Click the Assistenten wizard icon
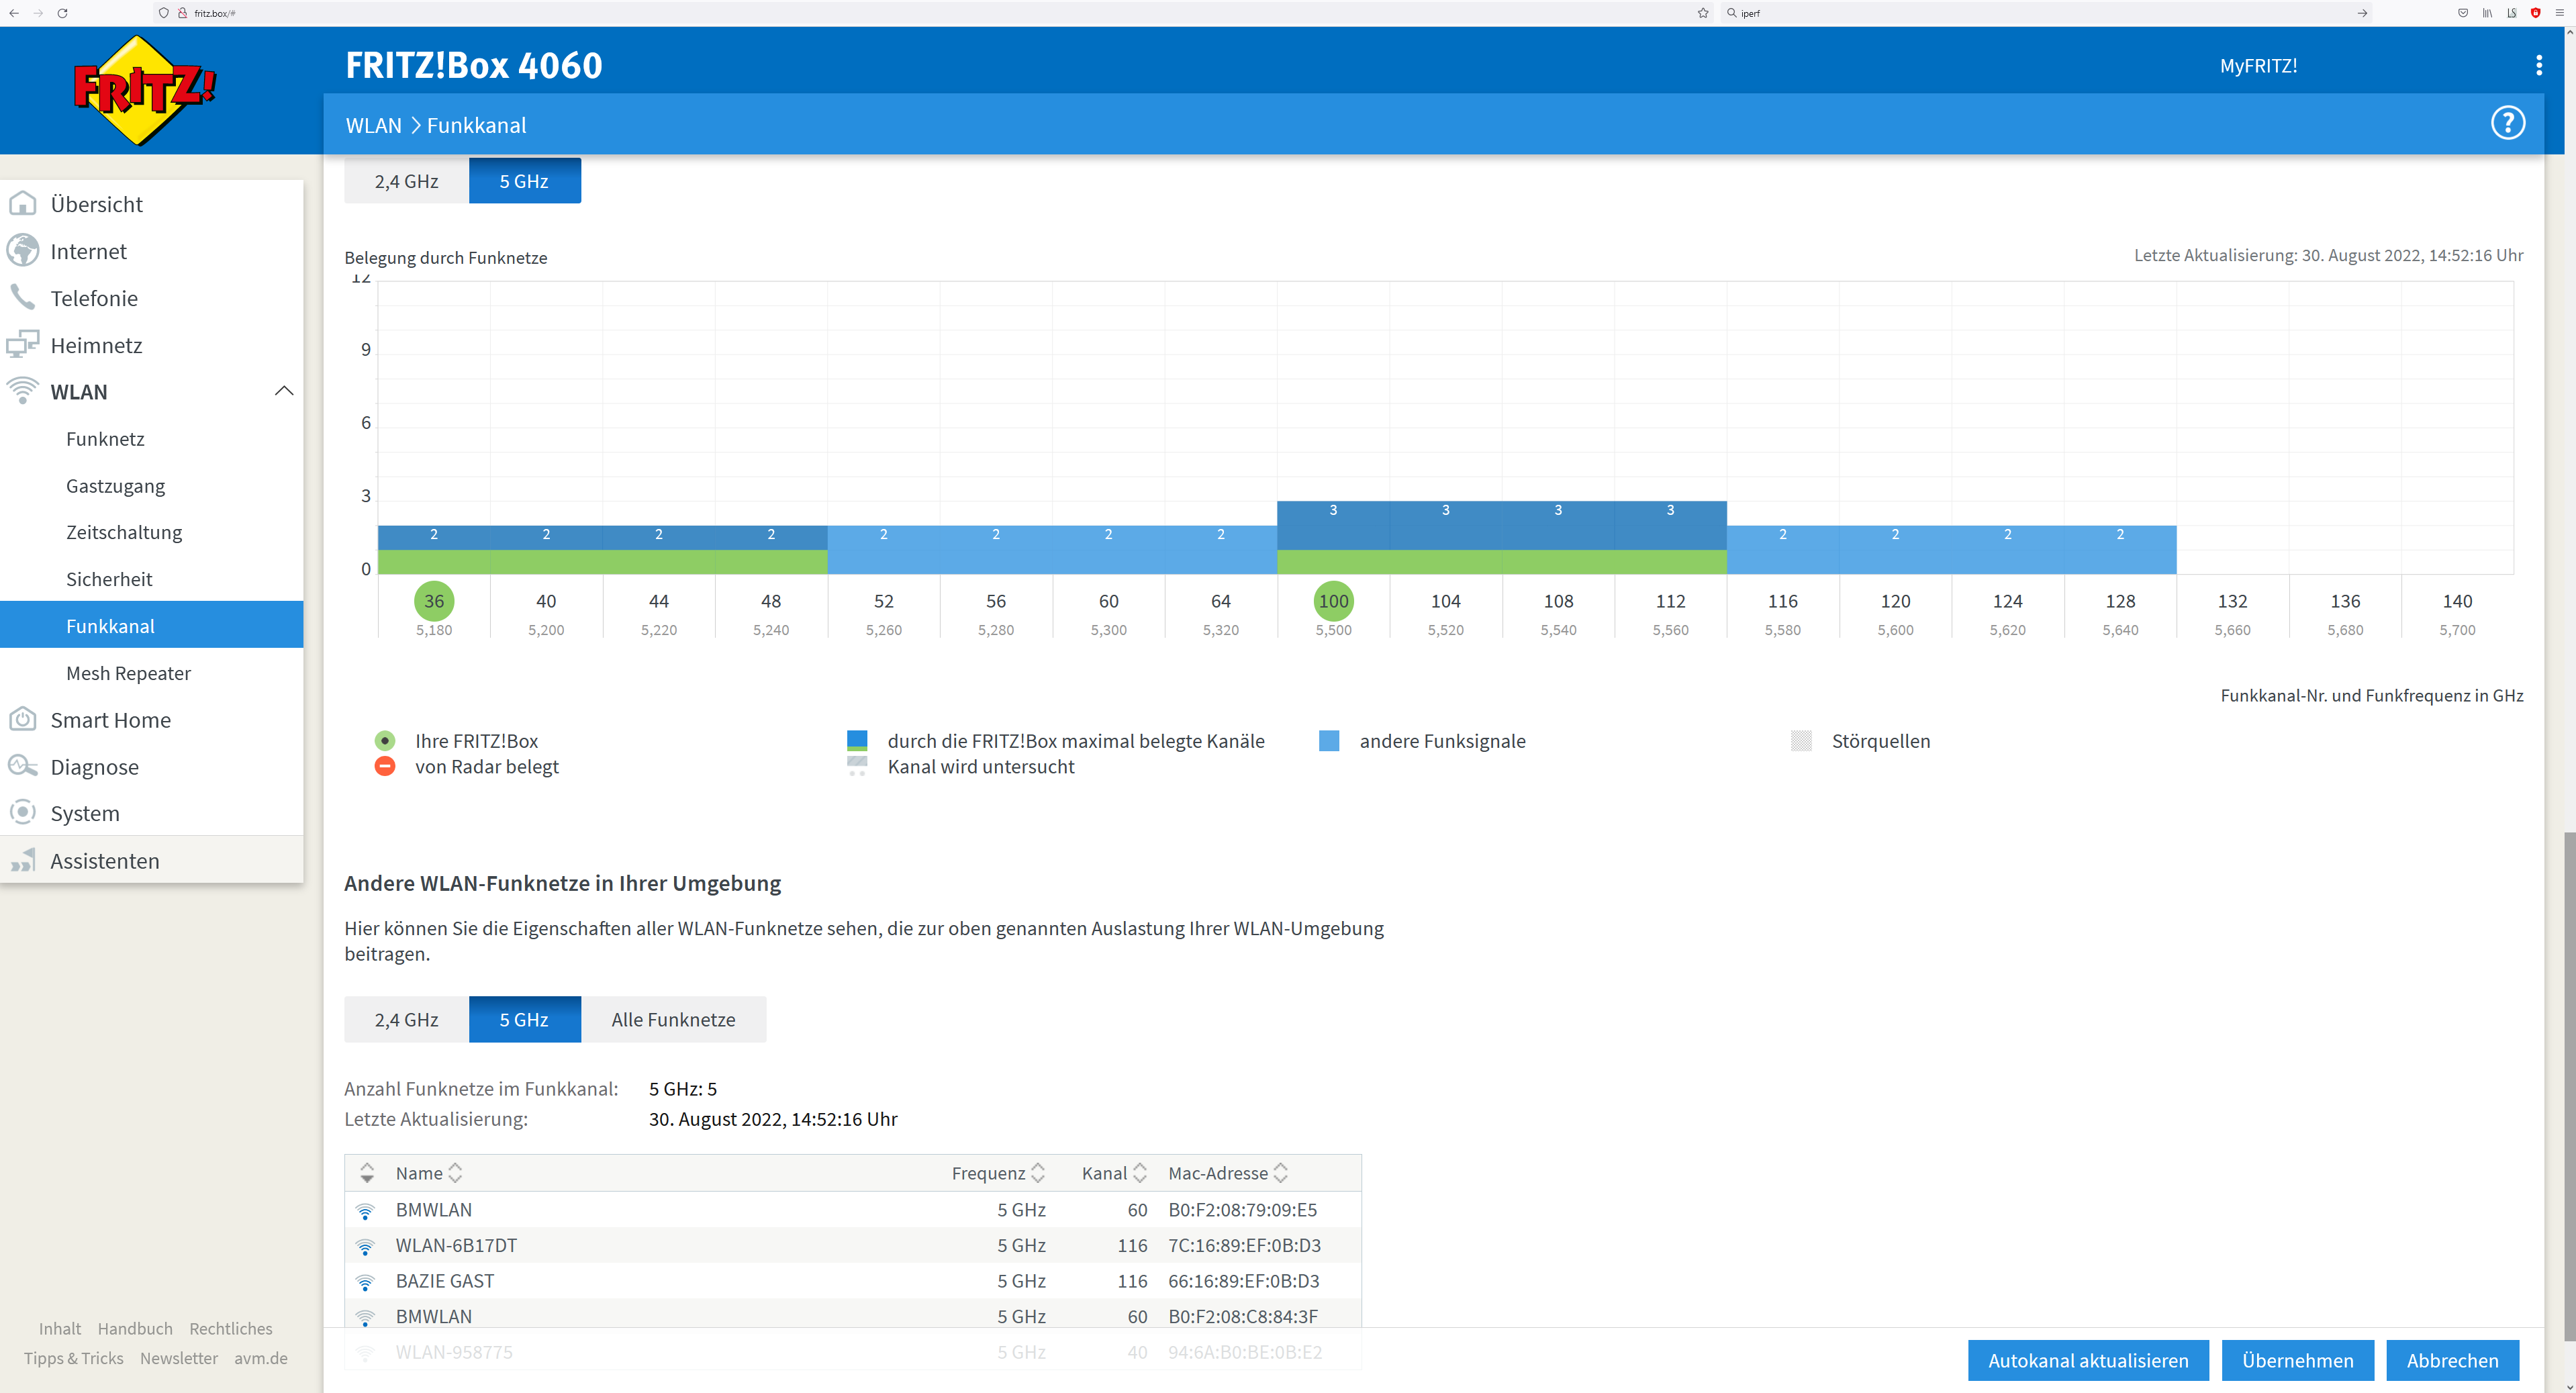 tap(22, 860)
